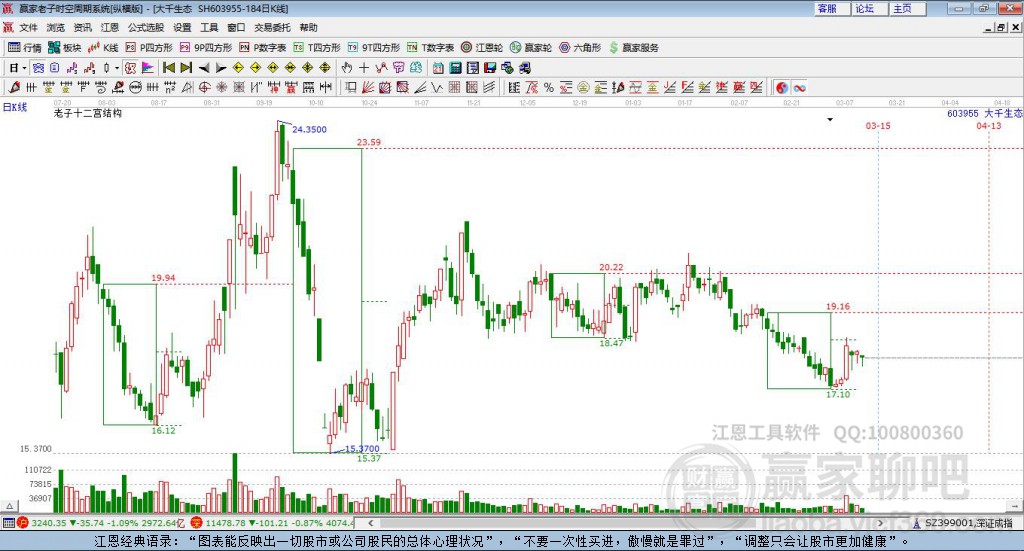The height and width of the screenshot is (551, 1024).
Task: Launch the 赢家轮 wheel tool
Action: pos(531,48)
